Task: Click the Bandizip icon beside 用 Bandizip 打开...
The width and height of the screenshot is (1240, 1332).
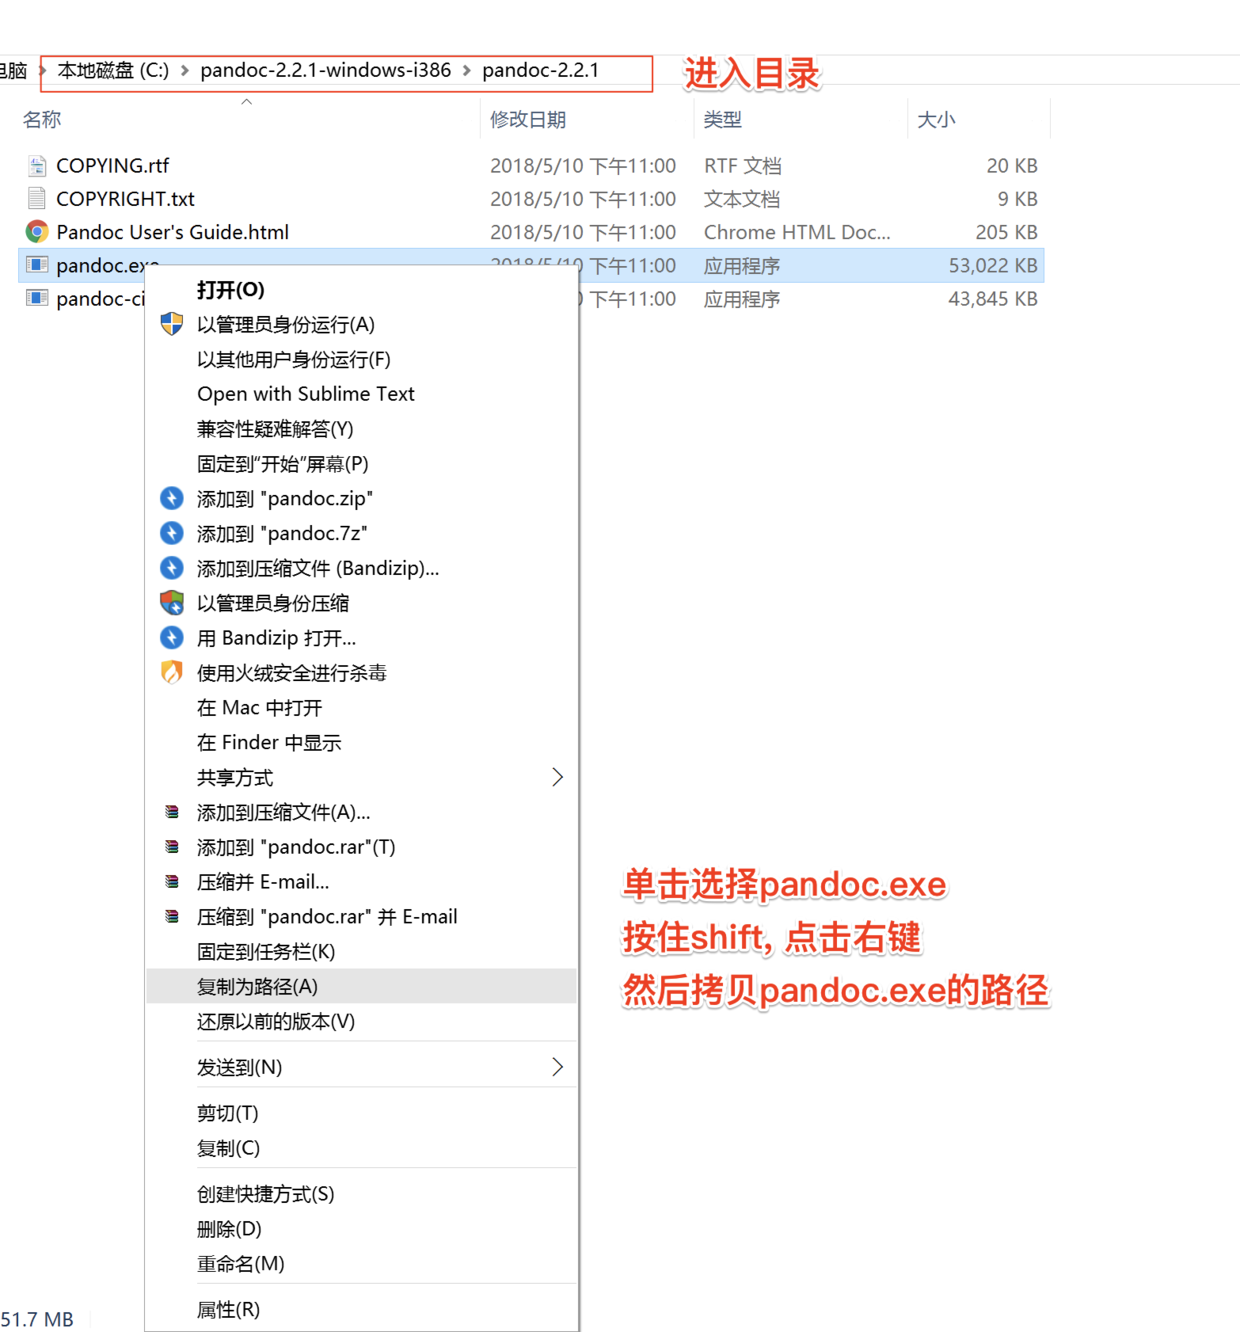Action: [172, 637]
